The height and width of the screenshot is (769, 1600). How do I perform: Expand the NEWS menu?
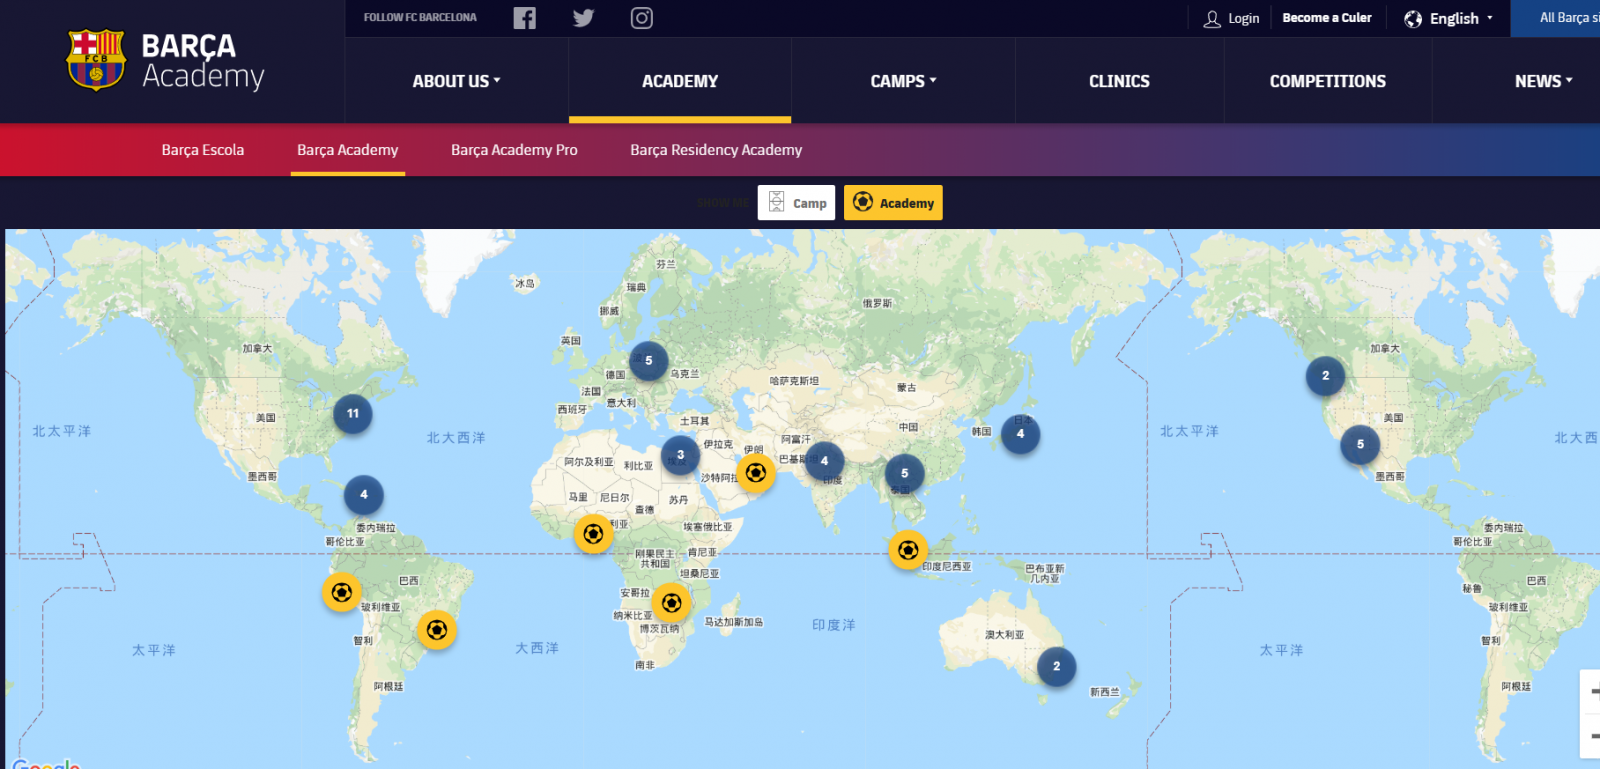point(1543,81)
